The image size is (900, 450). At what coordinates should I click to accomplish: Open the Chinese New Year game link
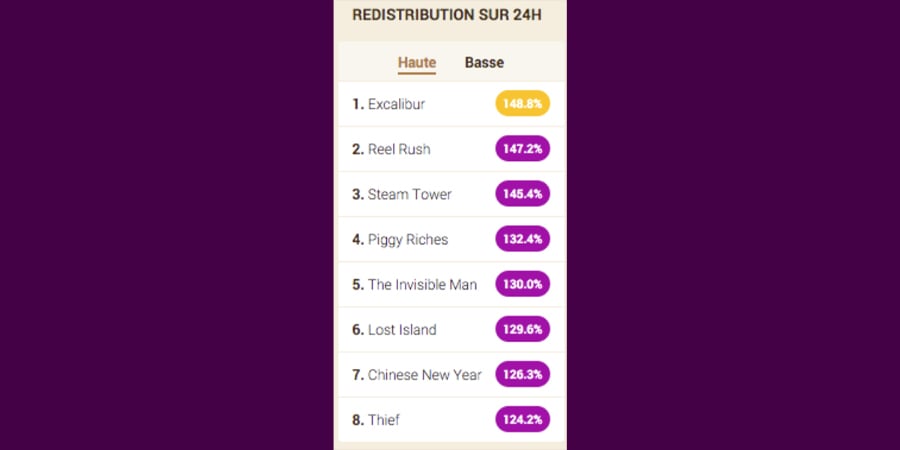pyautogui.click(x=424, y=375)
